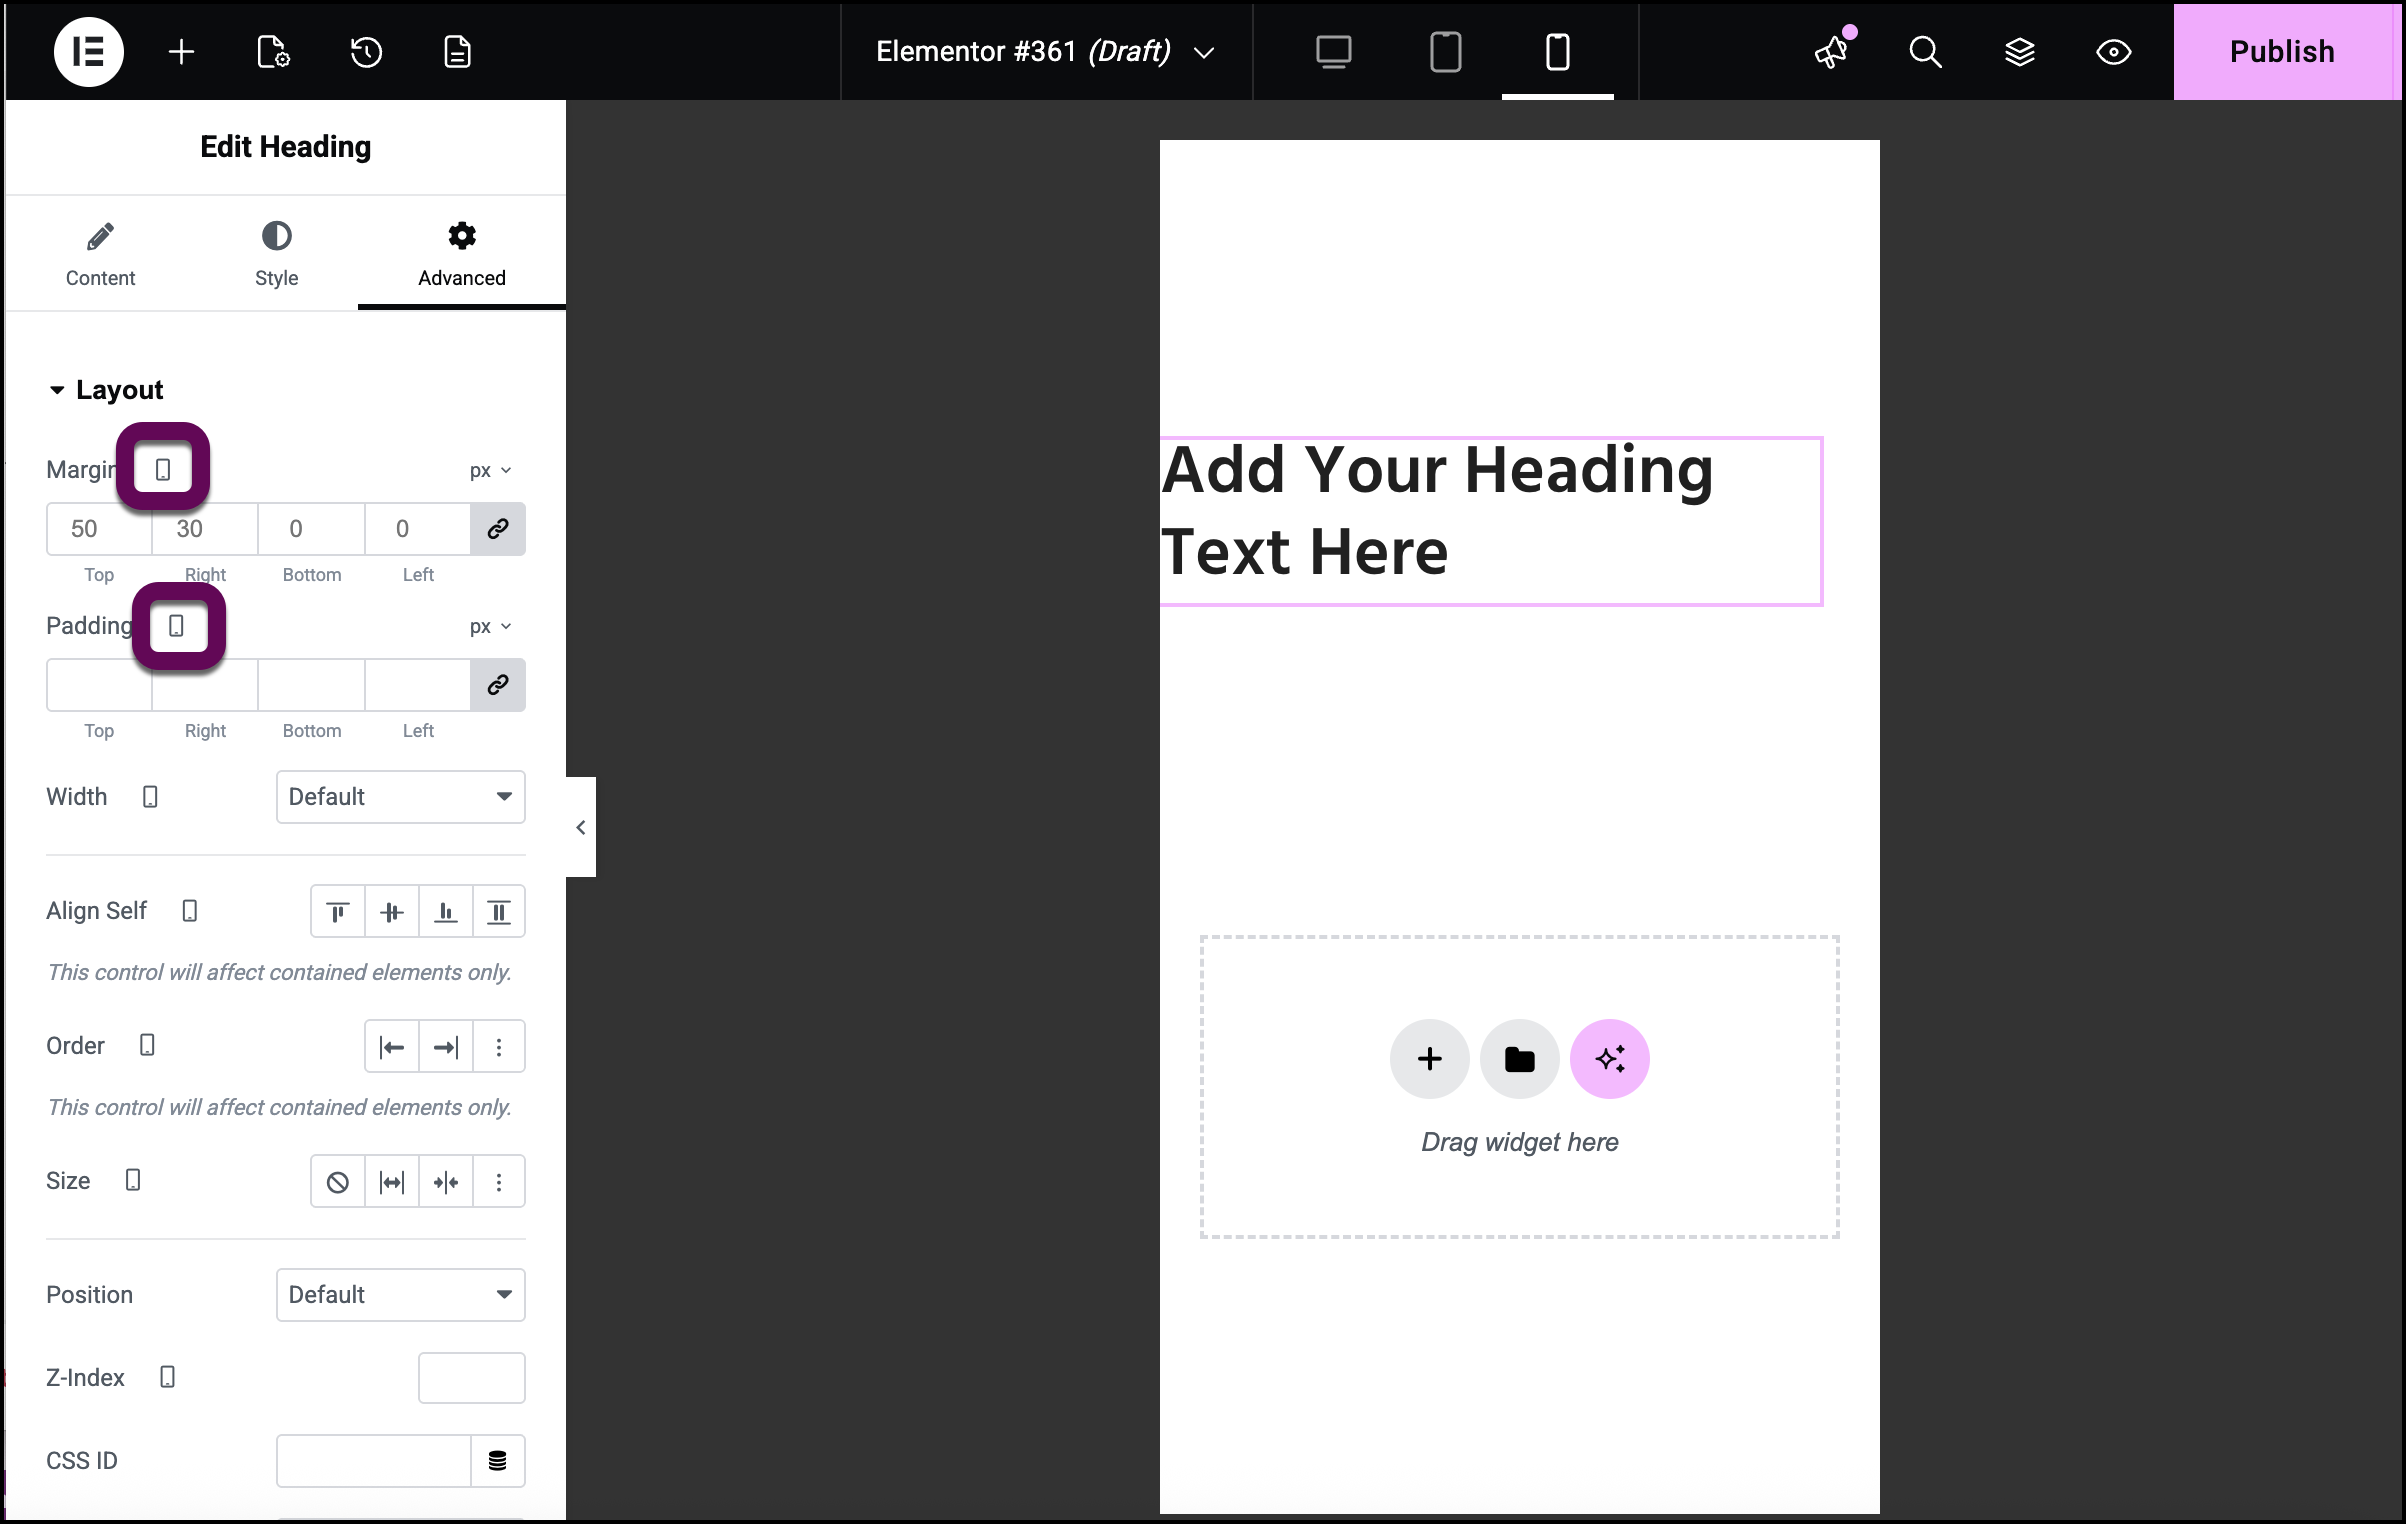Open page settings with the document icon
The image size is (2406, 1524).
[x=457, y=51]
